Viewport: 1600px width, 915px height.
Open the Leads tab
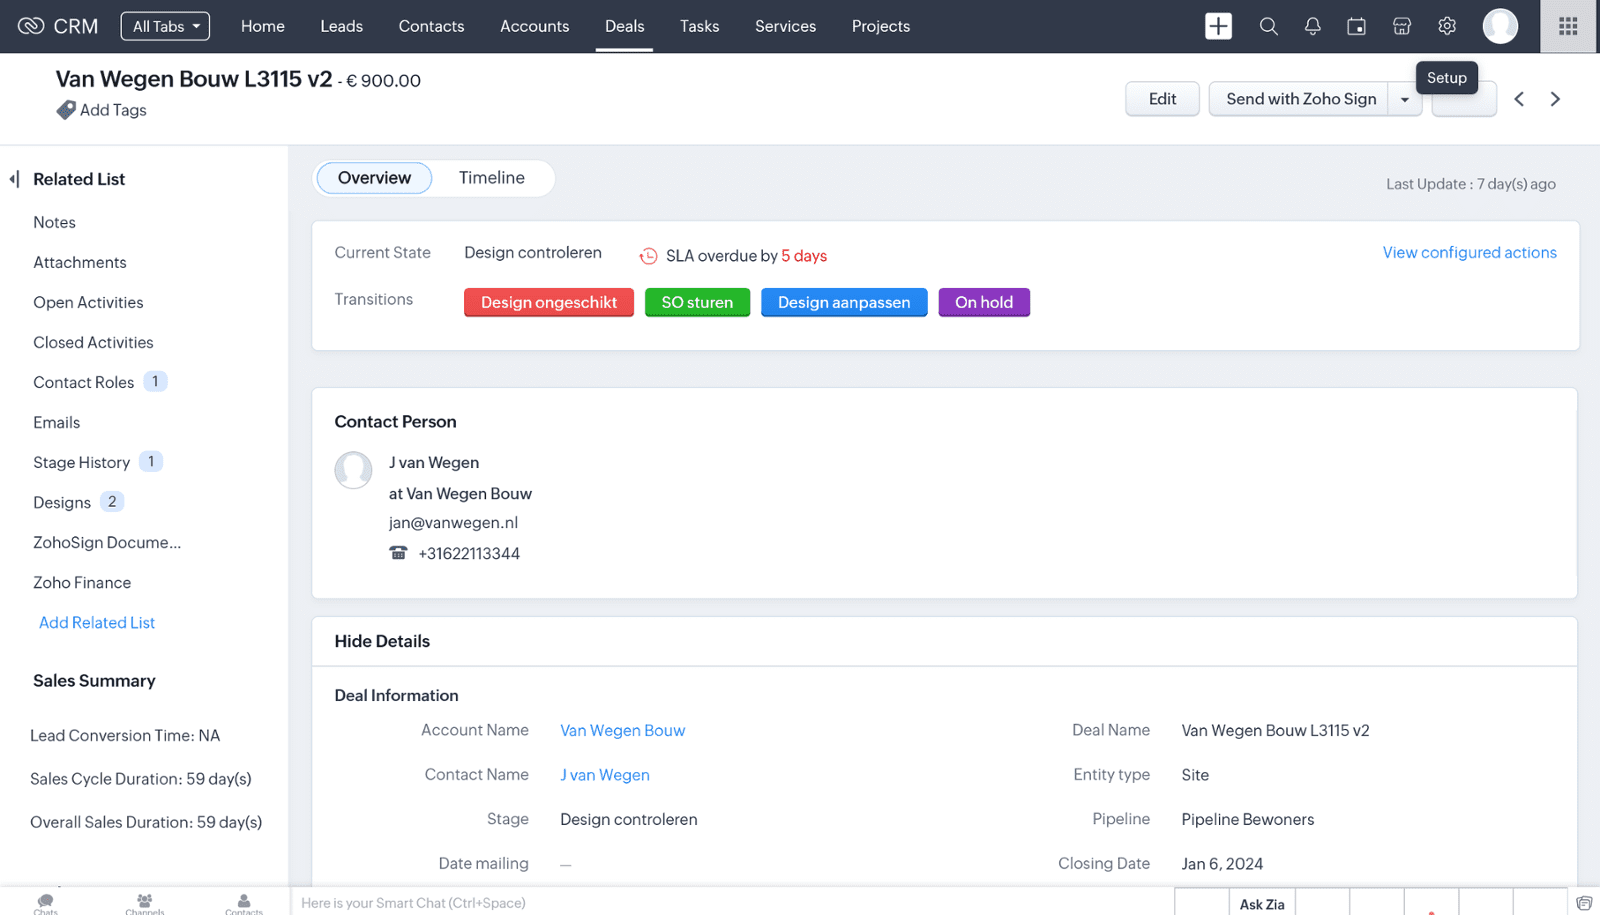(341, 26)
